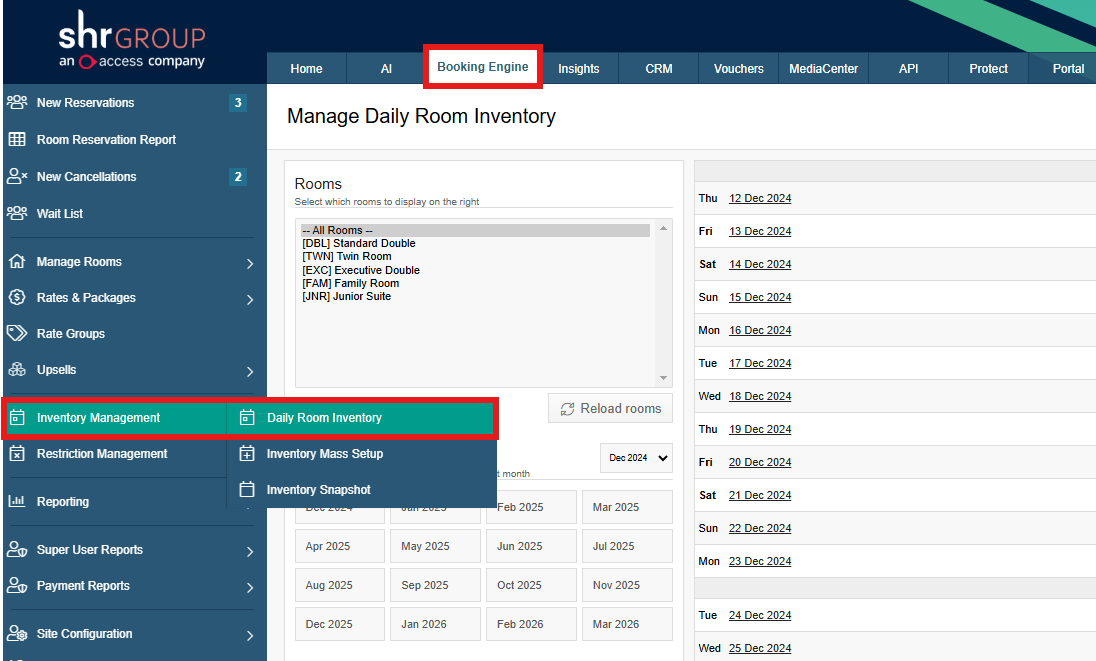1096x661 pixels.
Task: Select [DBL] Standard Double in the list
Action: (x=475, y=243)
